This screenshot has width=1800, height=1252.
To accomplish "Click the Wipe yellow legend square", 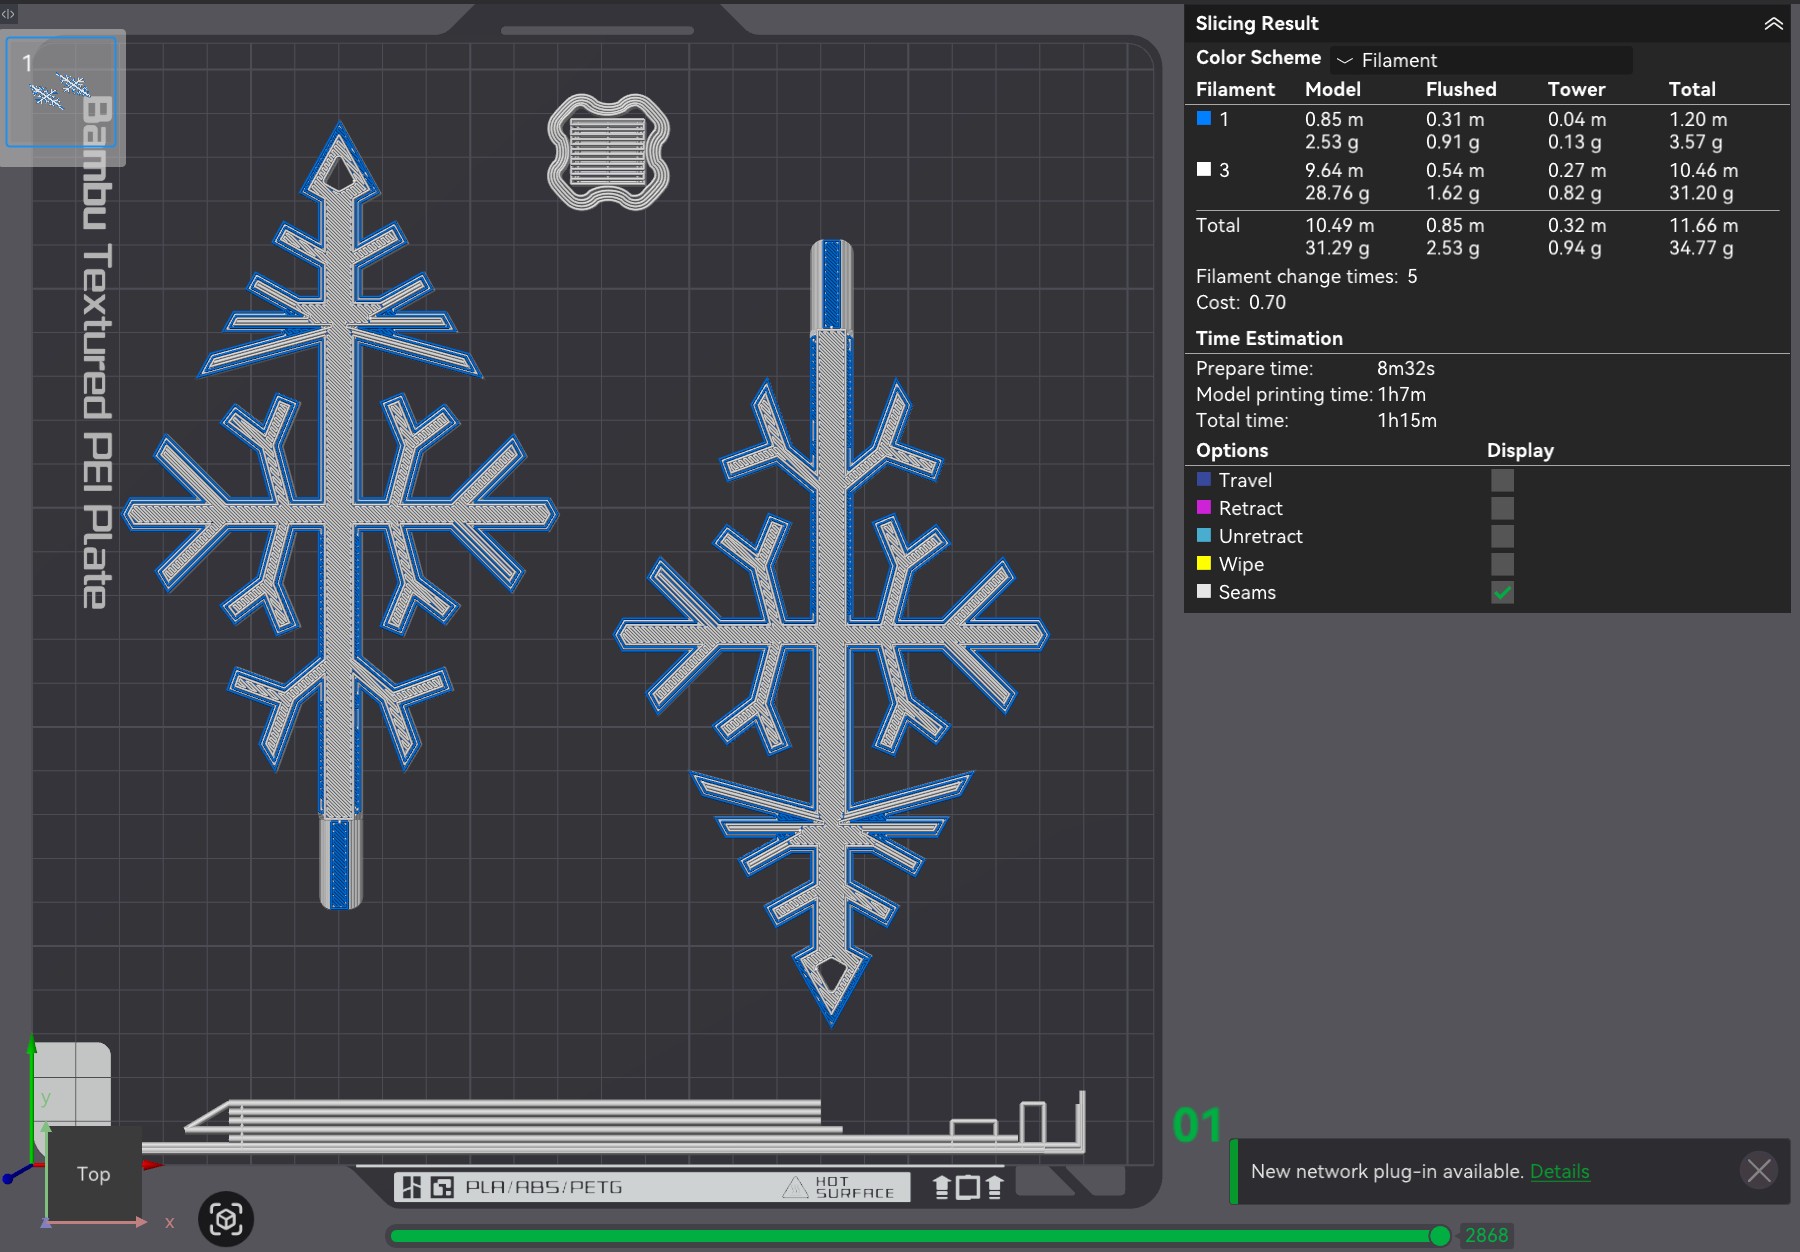I will tap(1204, 564).
